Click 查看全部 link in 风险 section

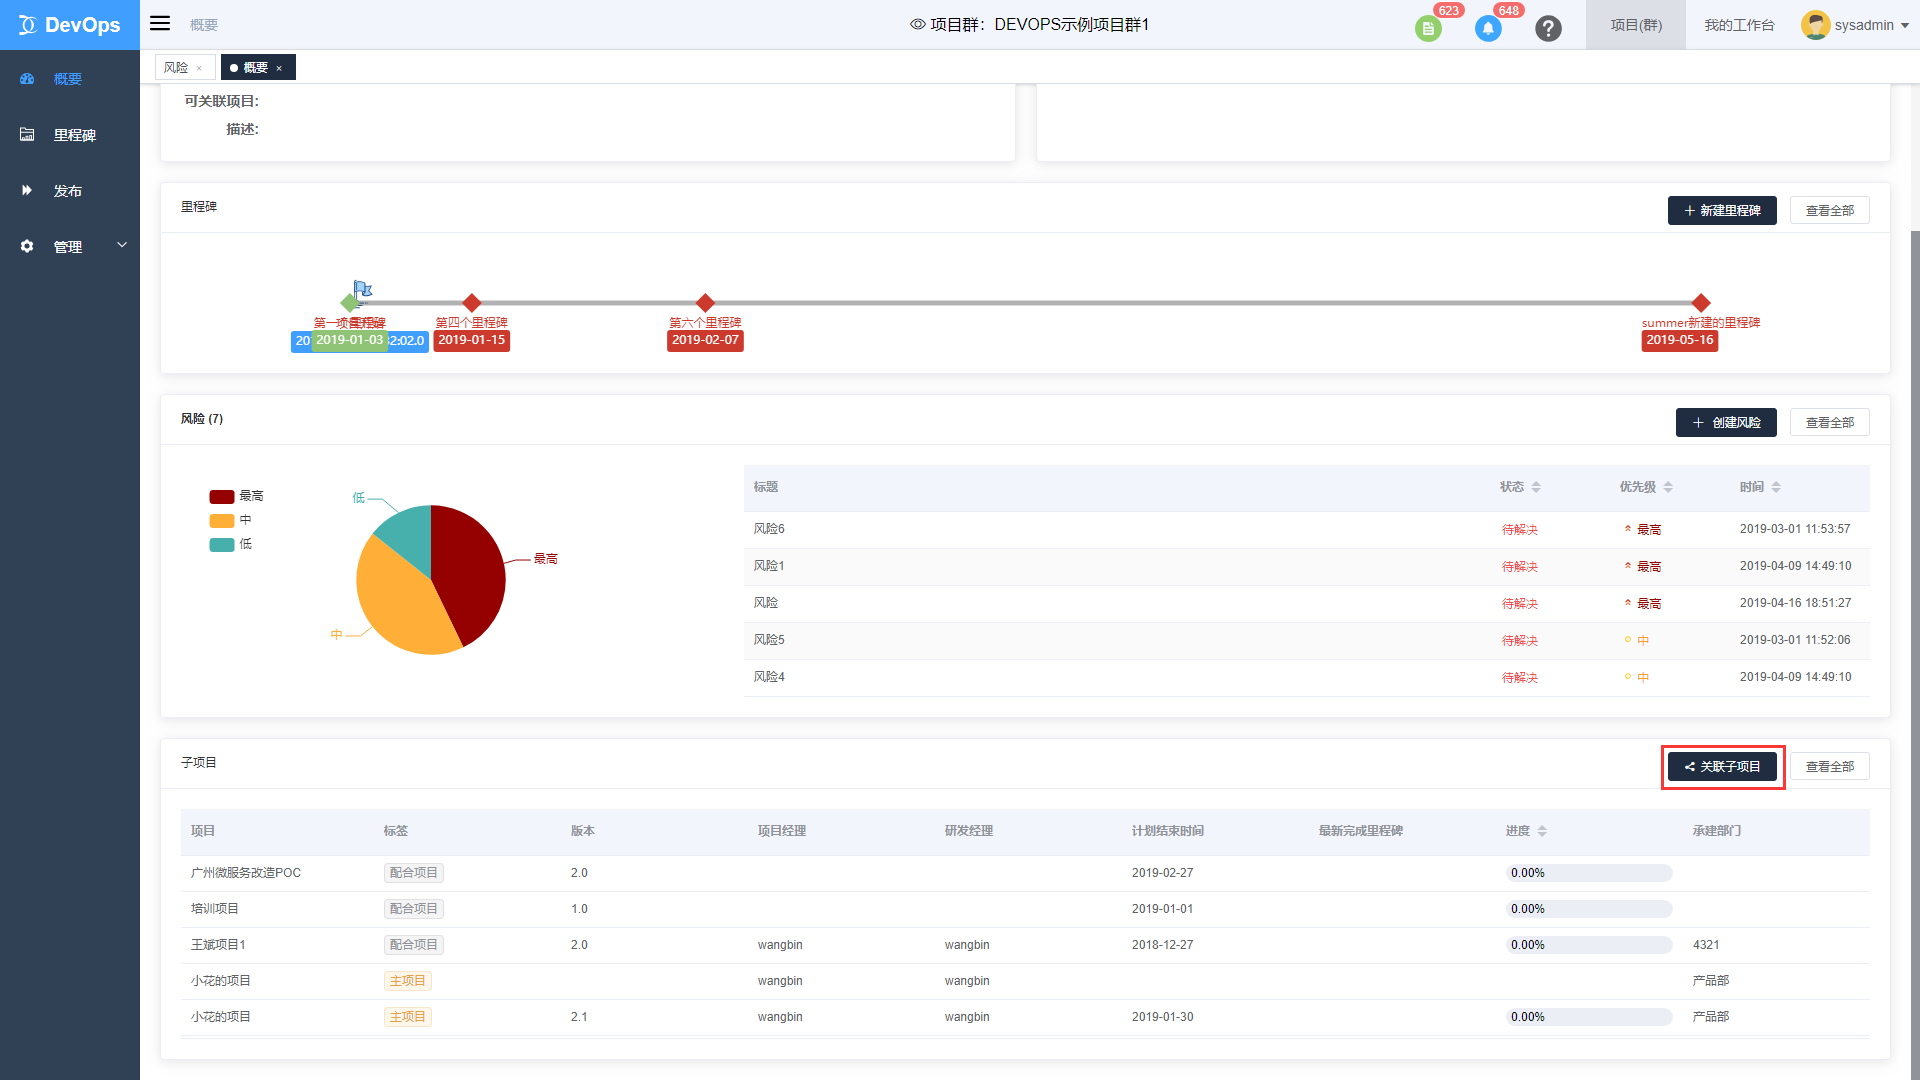(1830, 422)
